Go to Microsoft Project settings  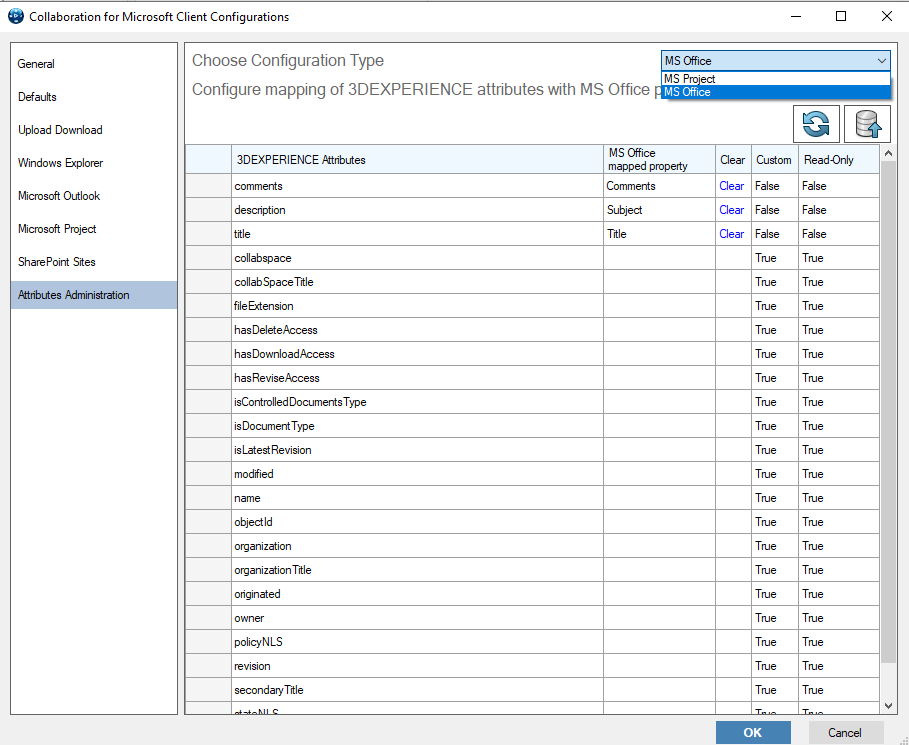94,229
